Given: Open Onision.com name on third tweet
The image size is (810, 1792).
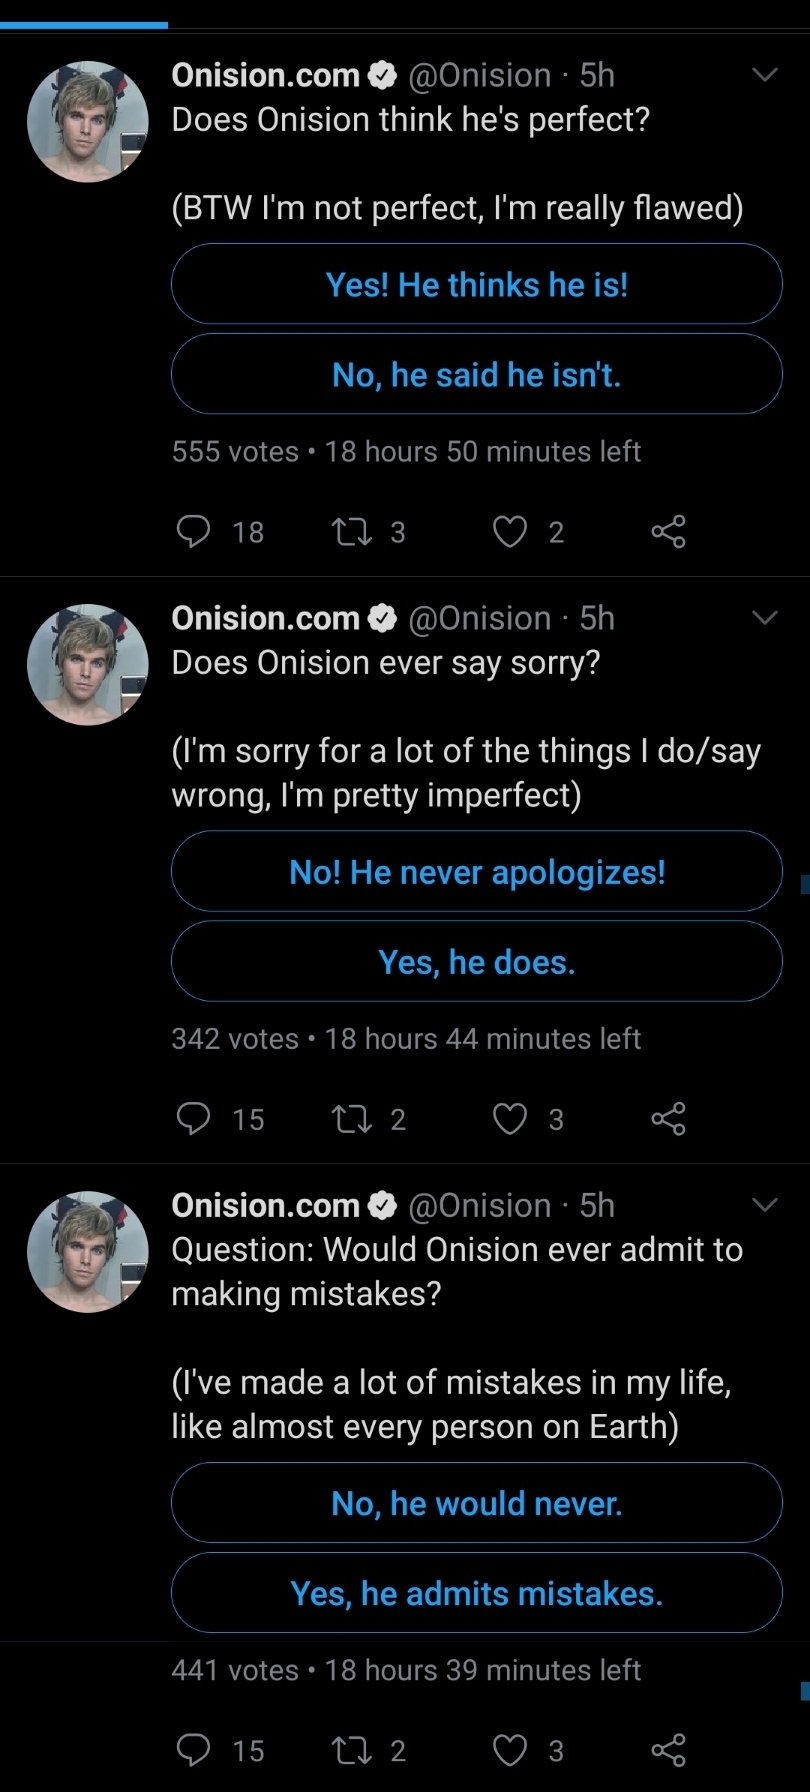Looking at the screenshot, I should point(265,1205).
